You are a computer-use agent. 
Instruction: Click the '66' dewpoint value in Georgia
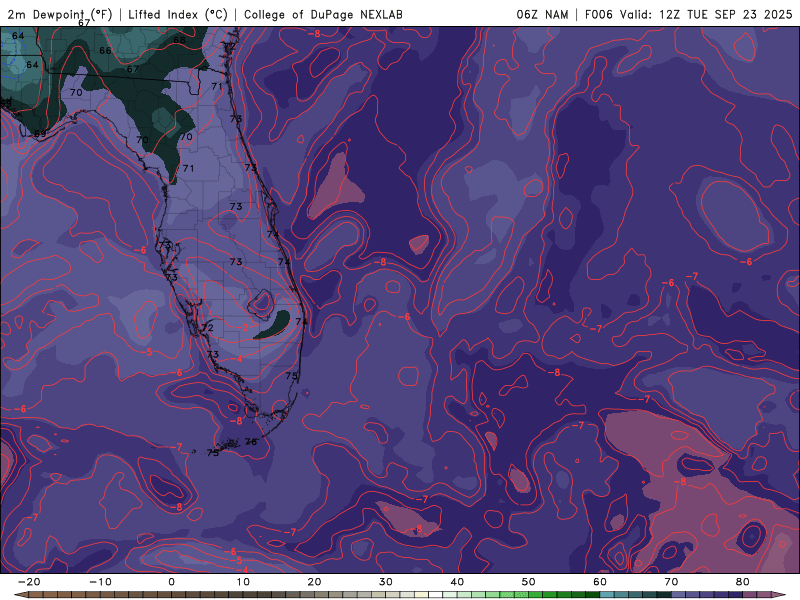point(105,51)
